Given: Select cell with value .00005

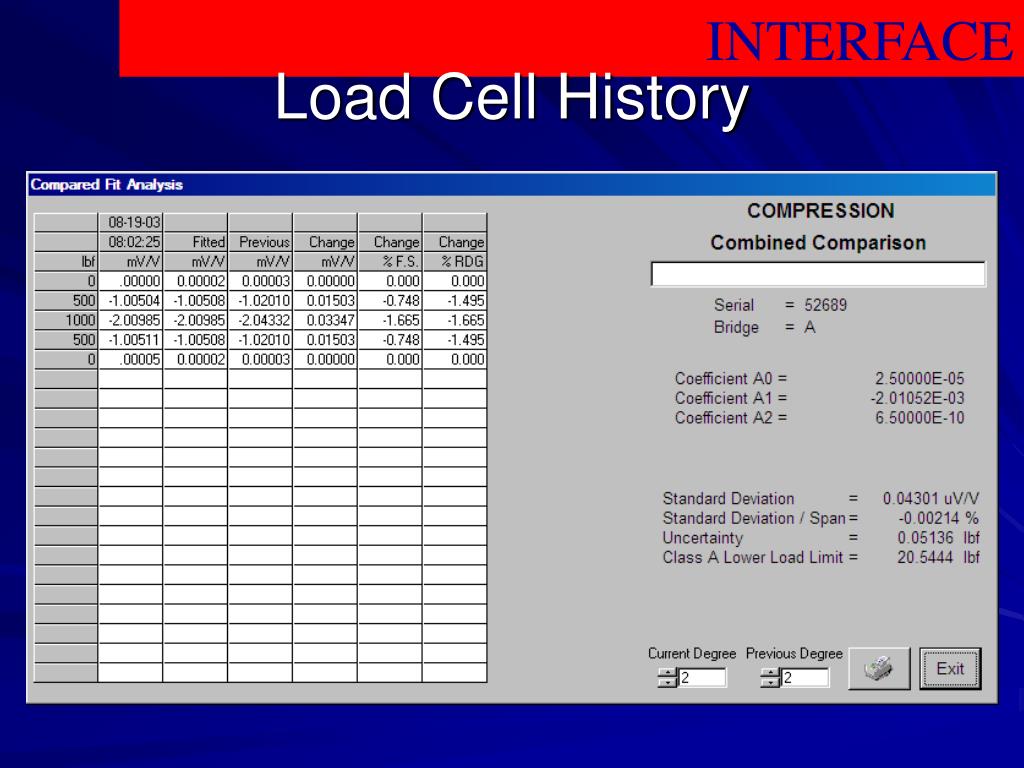Looking at the screenshot, I should [x=131, y=359].
